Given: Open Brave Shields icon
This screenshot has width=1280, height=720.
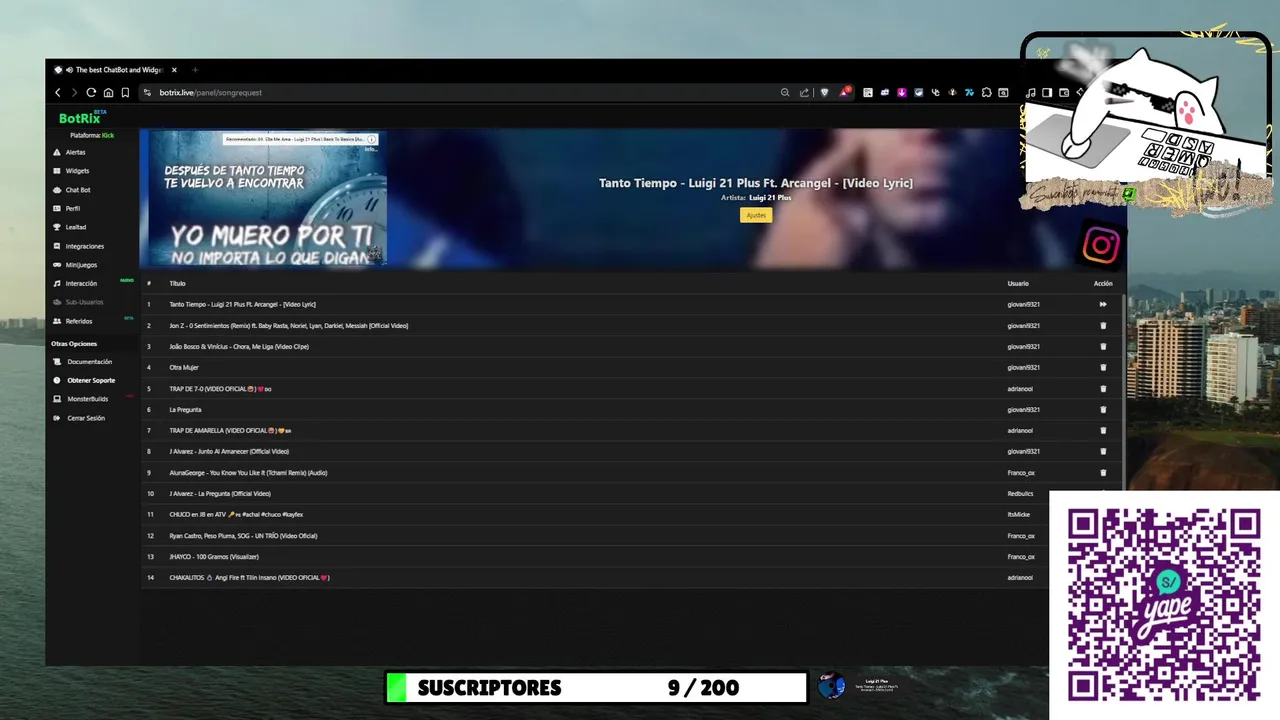Looking at the screenshot, I should [x=824, y=92].
